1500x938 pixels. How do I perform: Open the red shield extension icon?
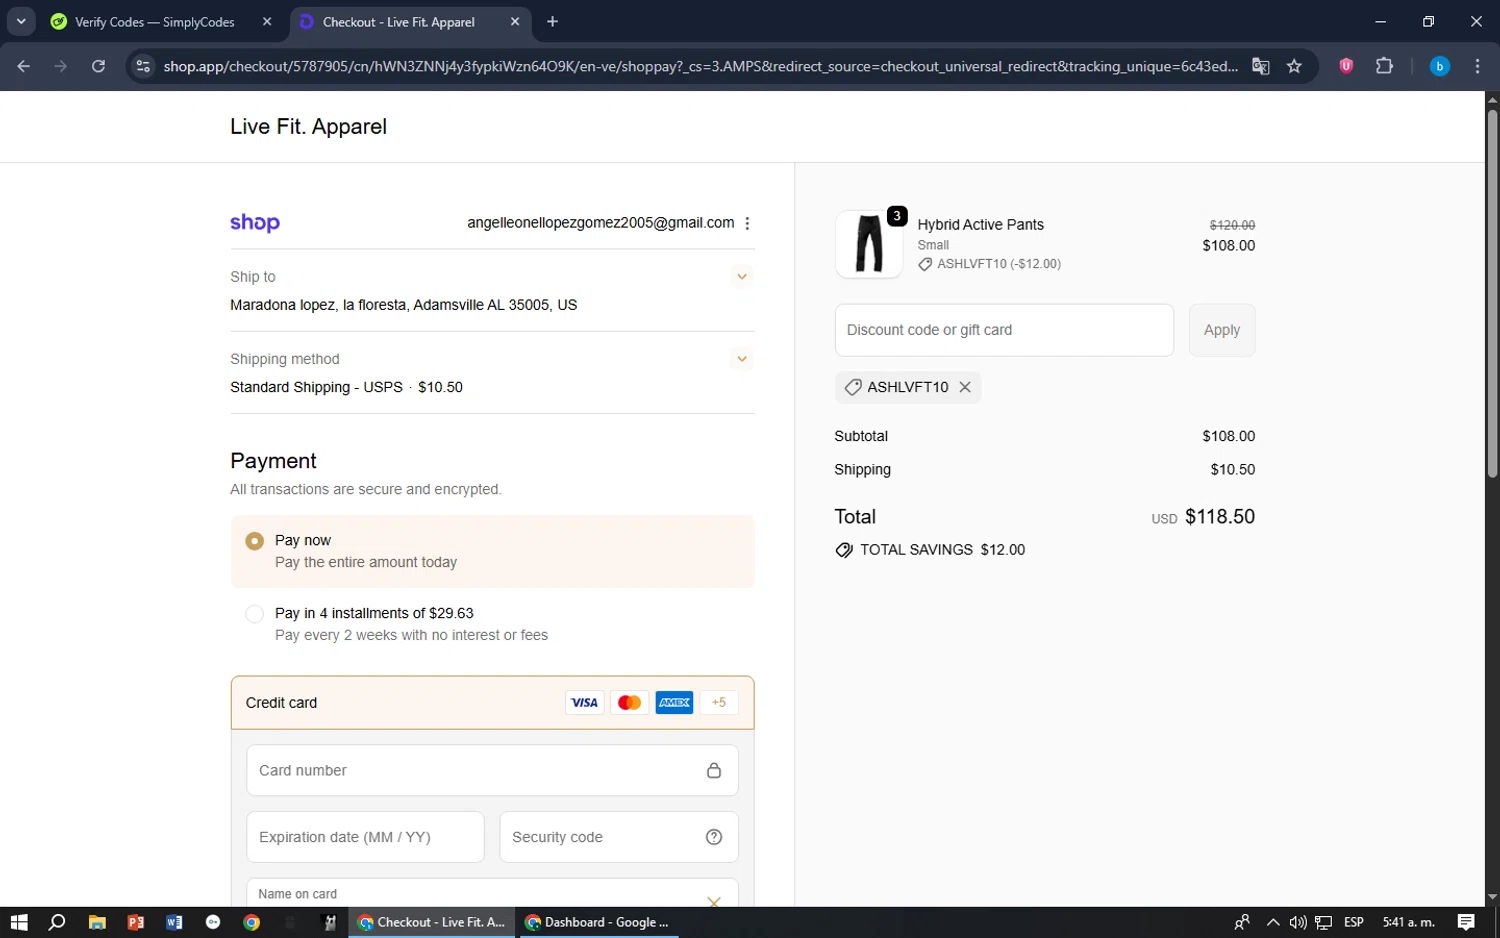tap(1346, 66)
